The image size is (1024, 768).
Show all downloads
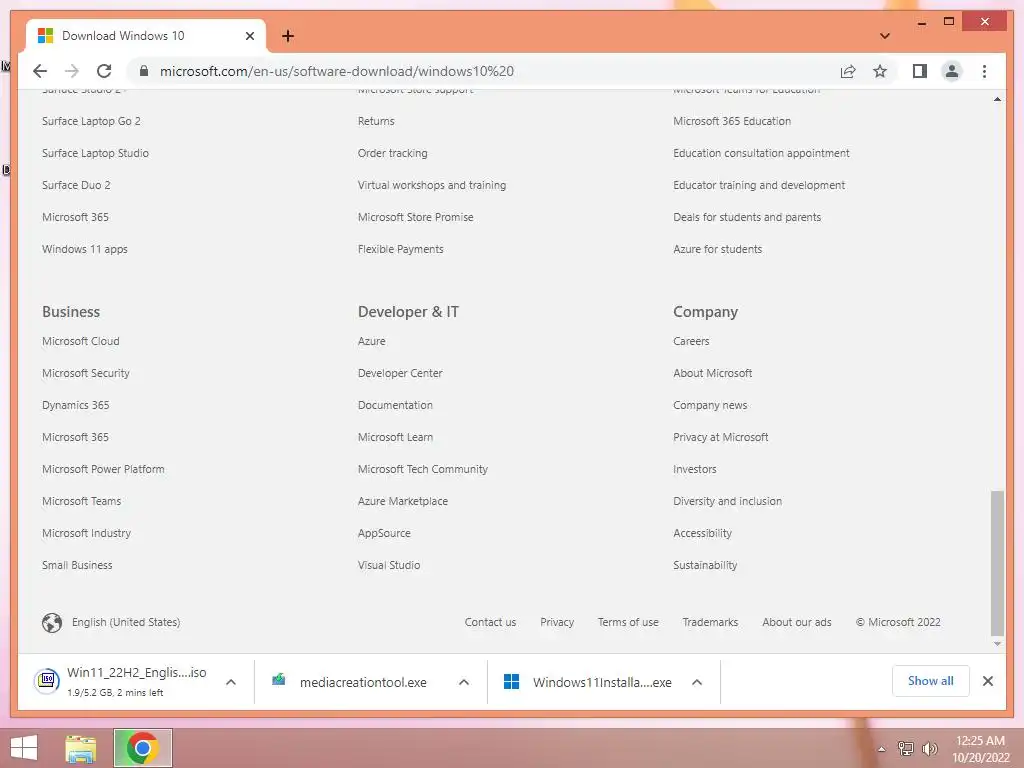[x=930, y=681]
